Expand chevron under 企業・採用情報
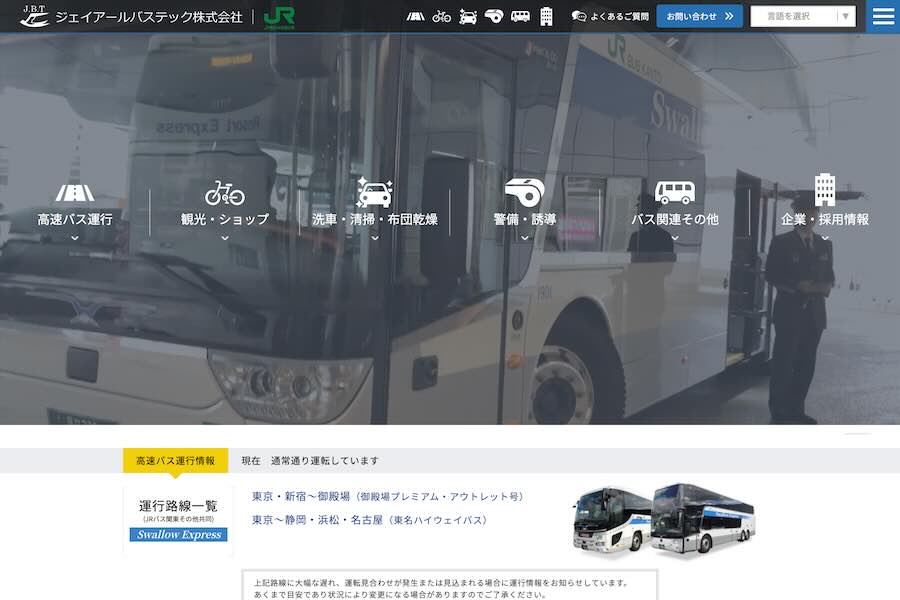The image size is (900, 600). (825, 238)
